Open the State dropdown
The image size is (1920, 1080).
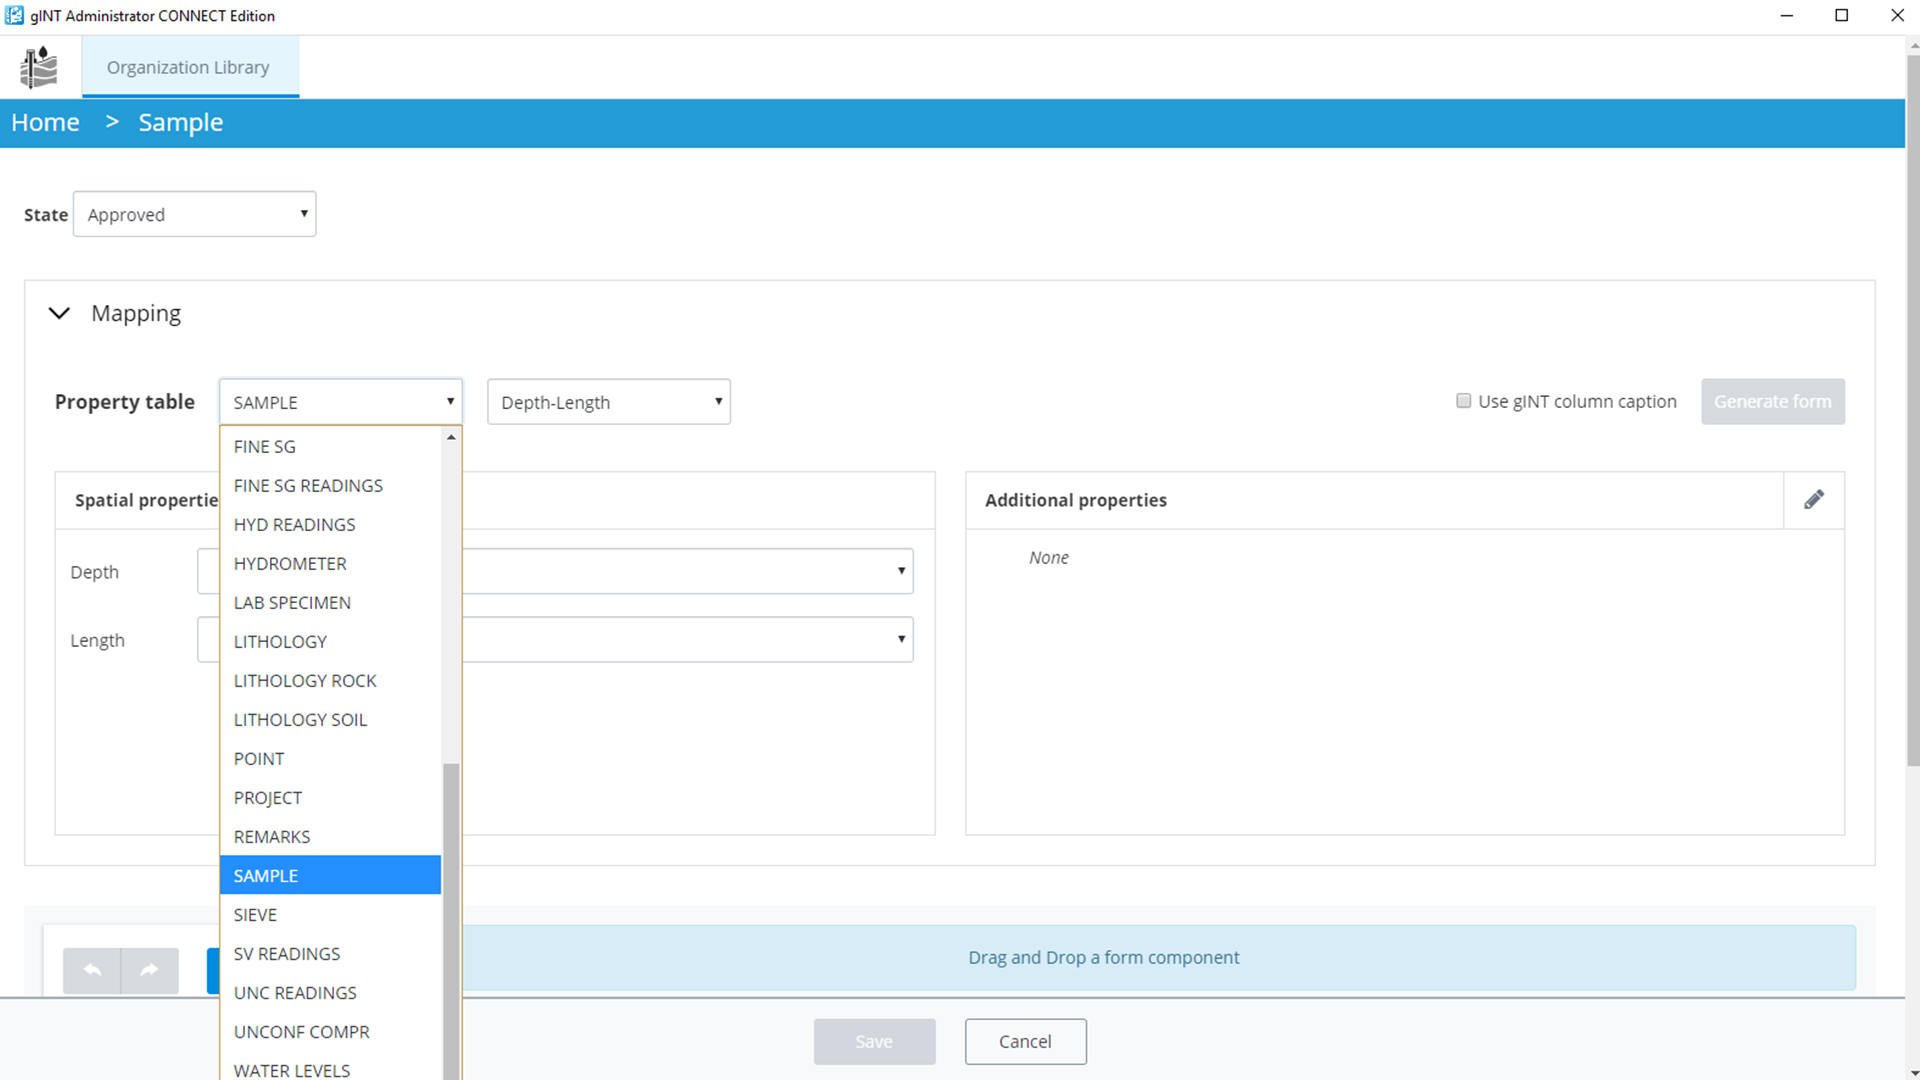click(x=195, y=214)
